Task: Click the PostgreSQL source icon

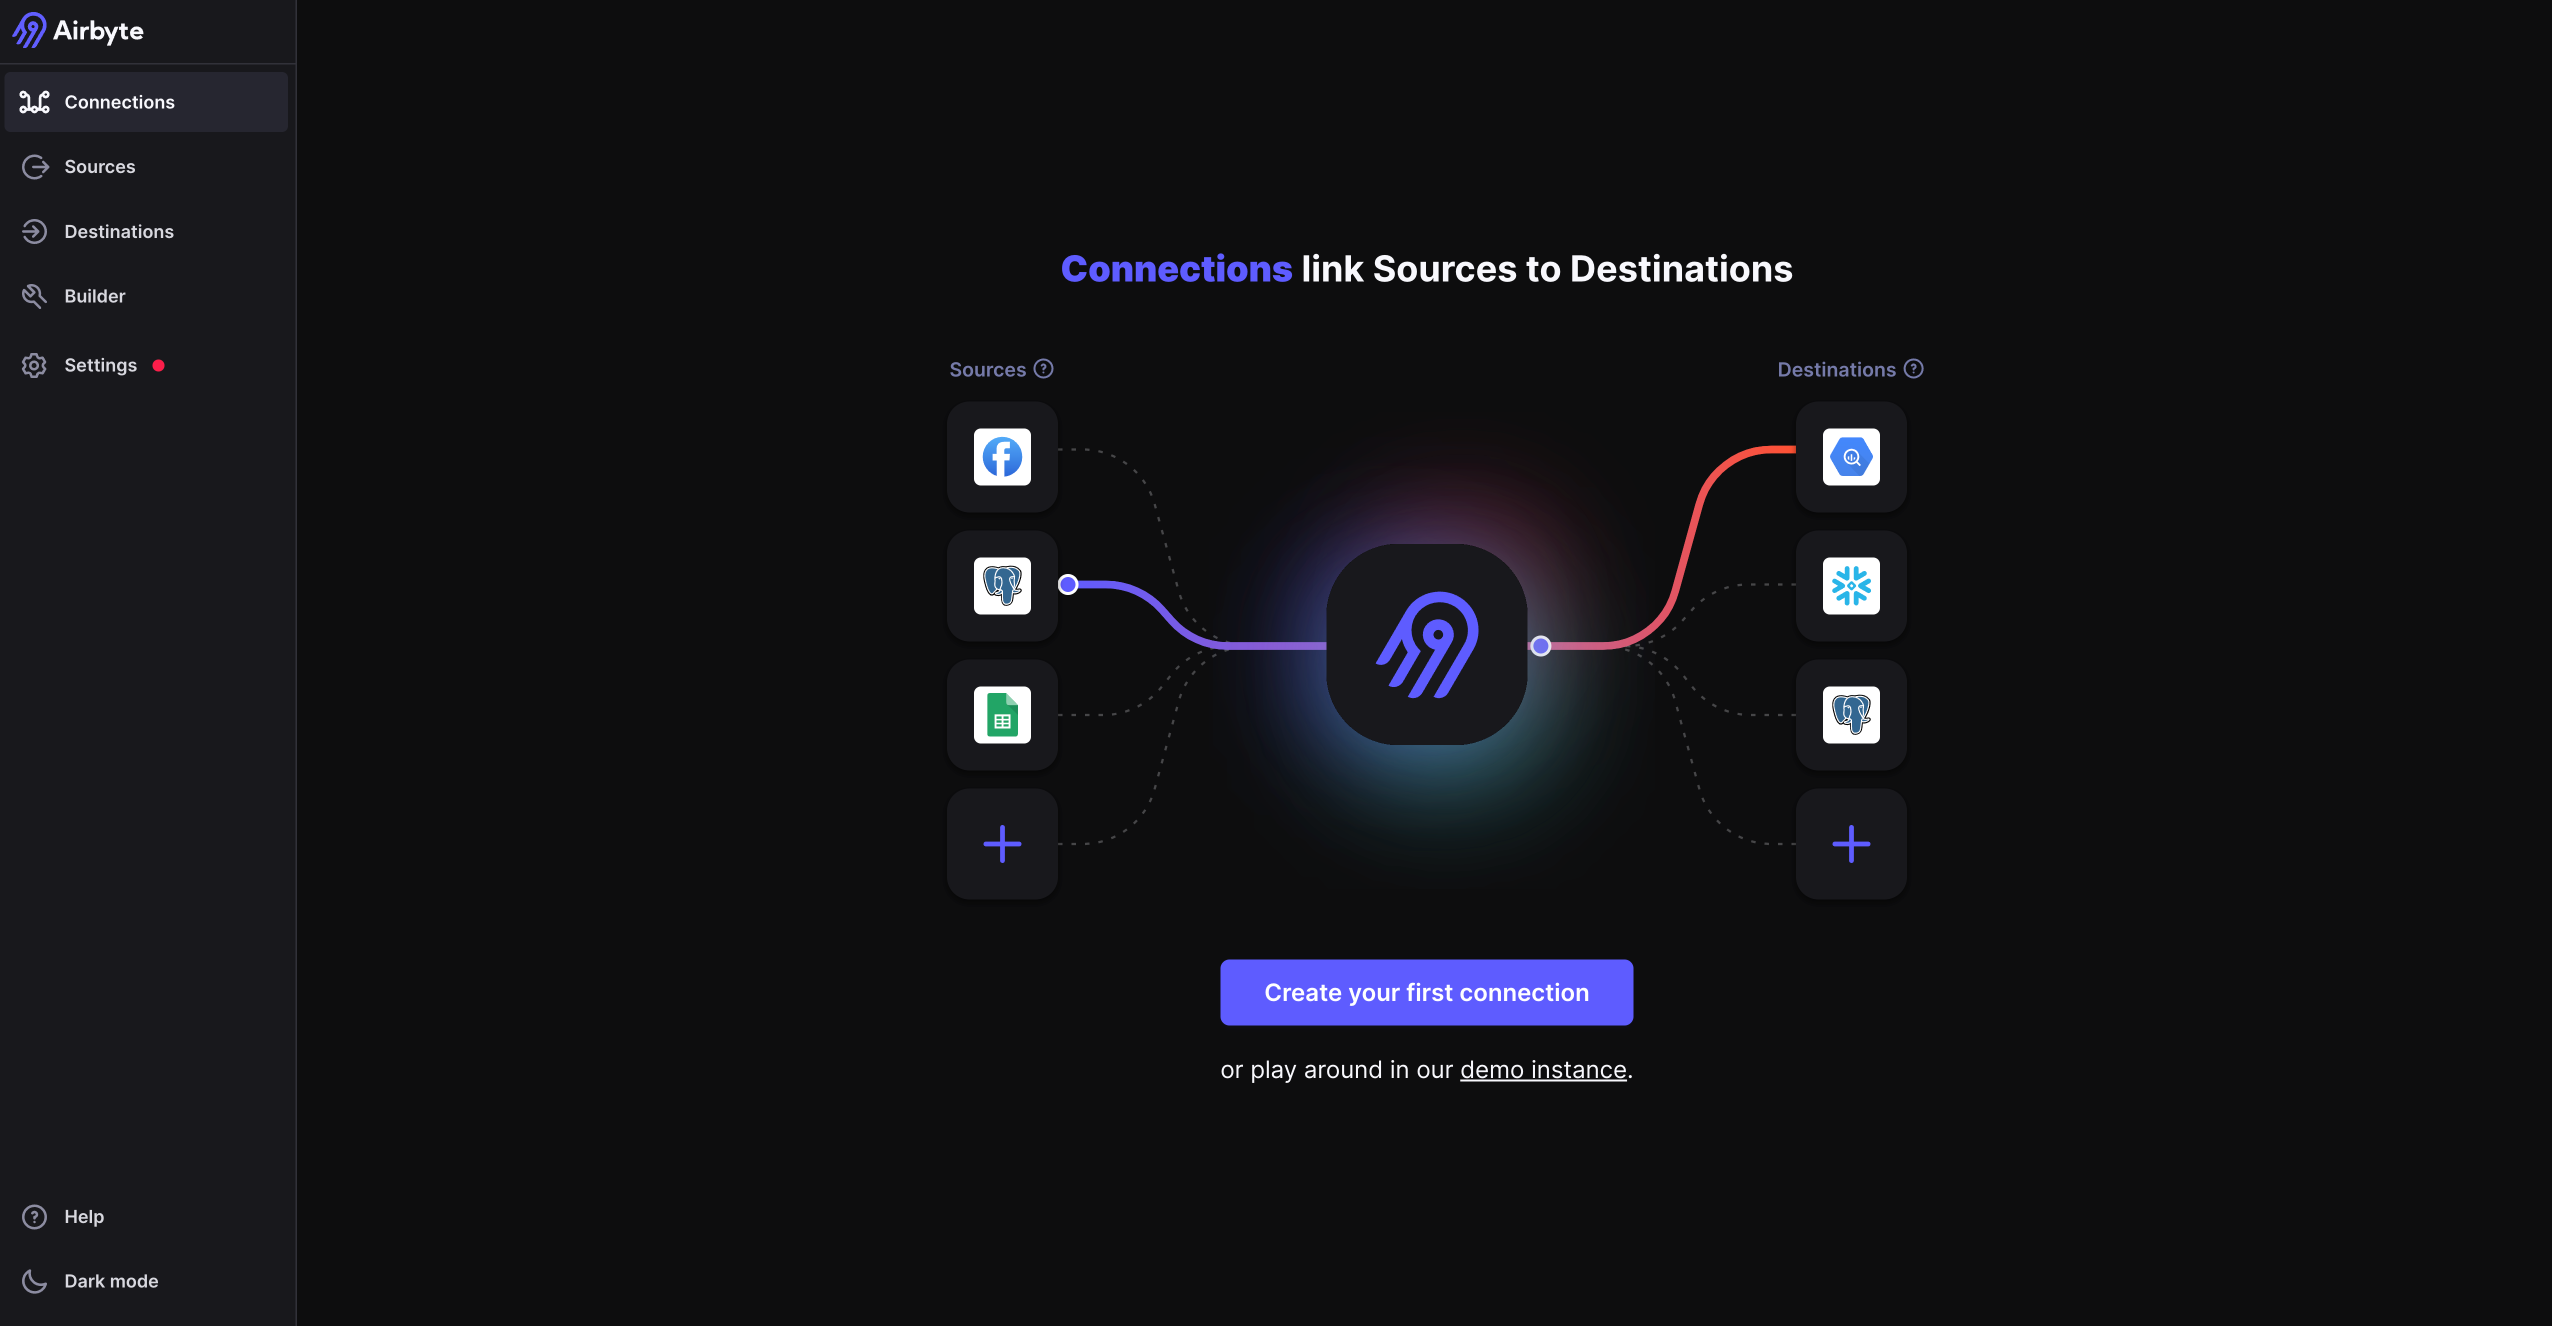Action: click(1001, 585)
